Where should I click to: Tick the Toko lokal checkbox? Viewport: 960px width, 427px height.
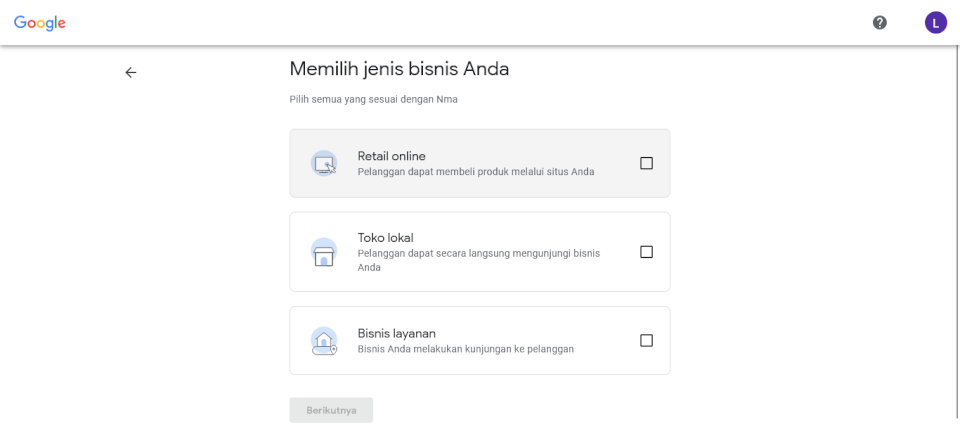pyautogui.click(x=646, y=252)
